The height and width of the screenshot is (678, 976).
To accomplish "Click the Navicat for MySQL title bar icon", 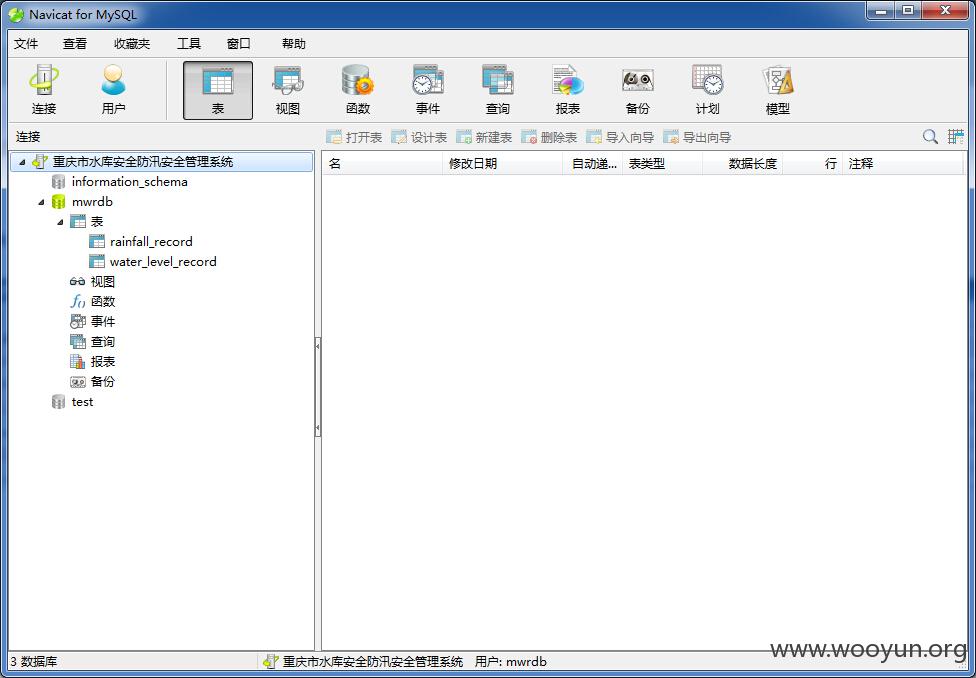I will click(16, 14).
